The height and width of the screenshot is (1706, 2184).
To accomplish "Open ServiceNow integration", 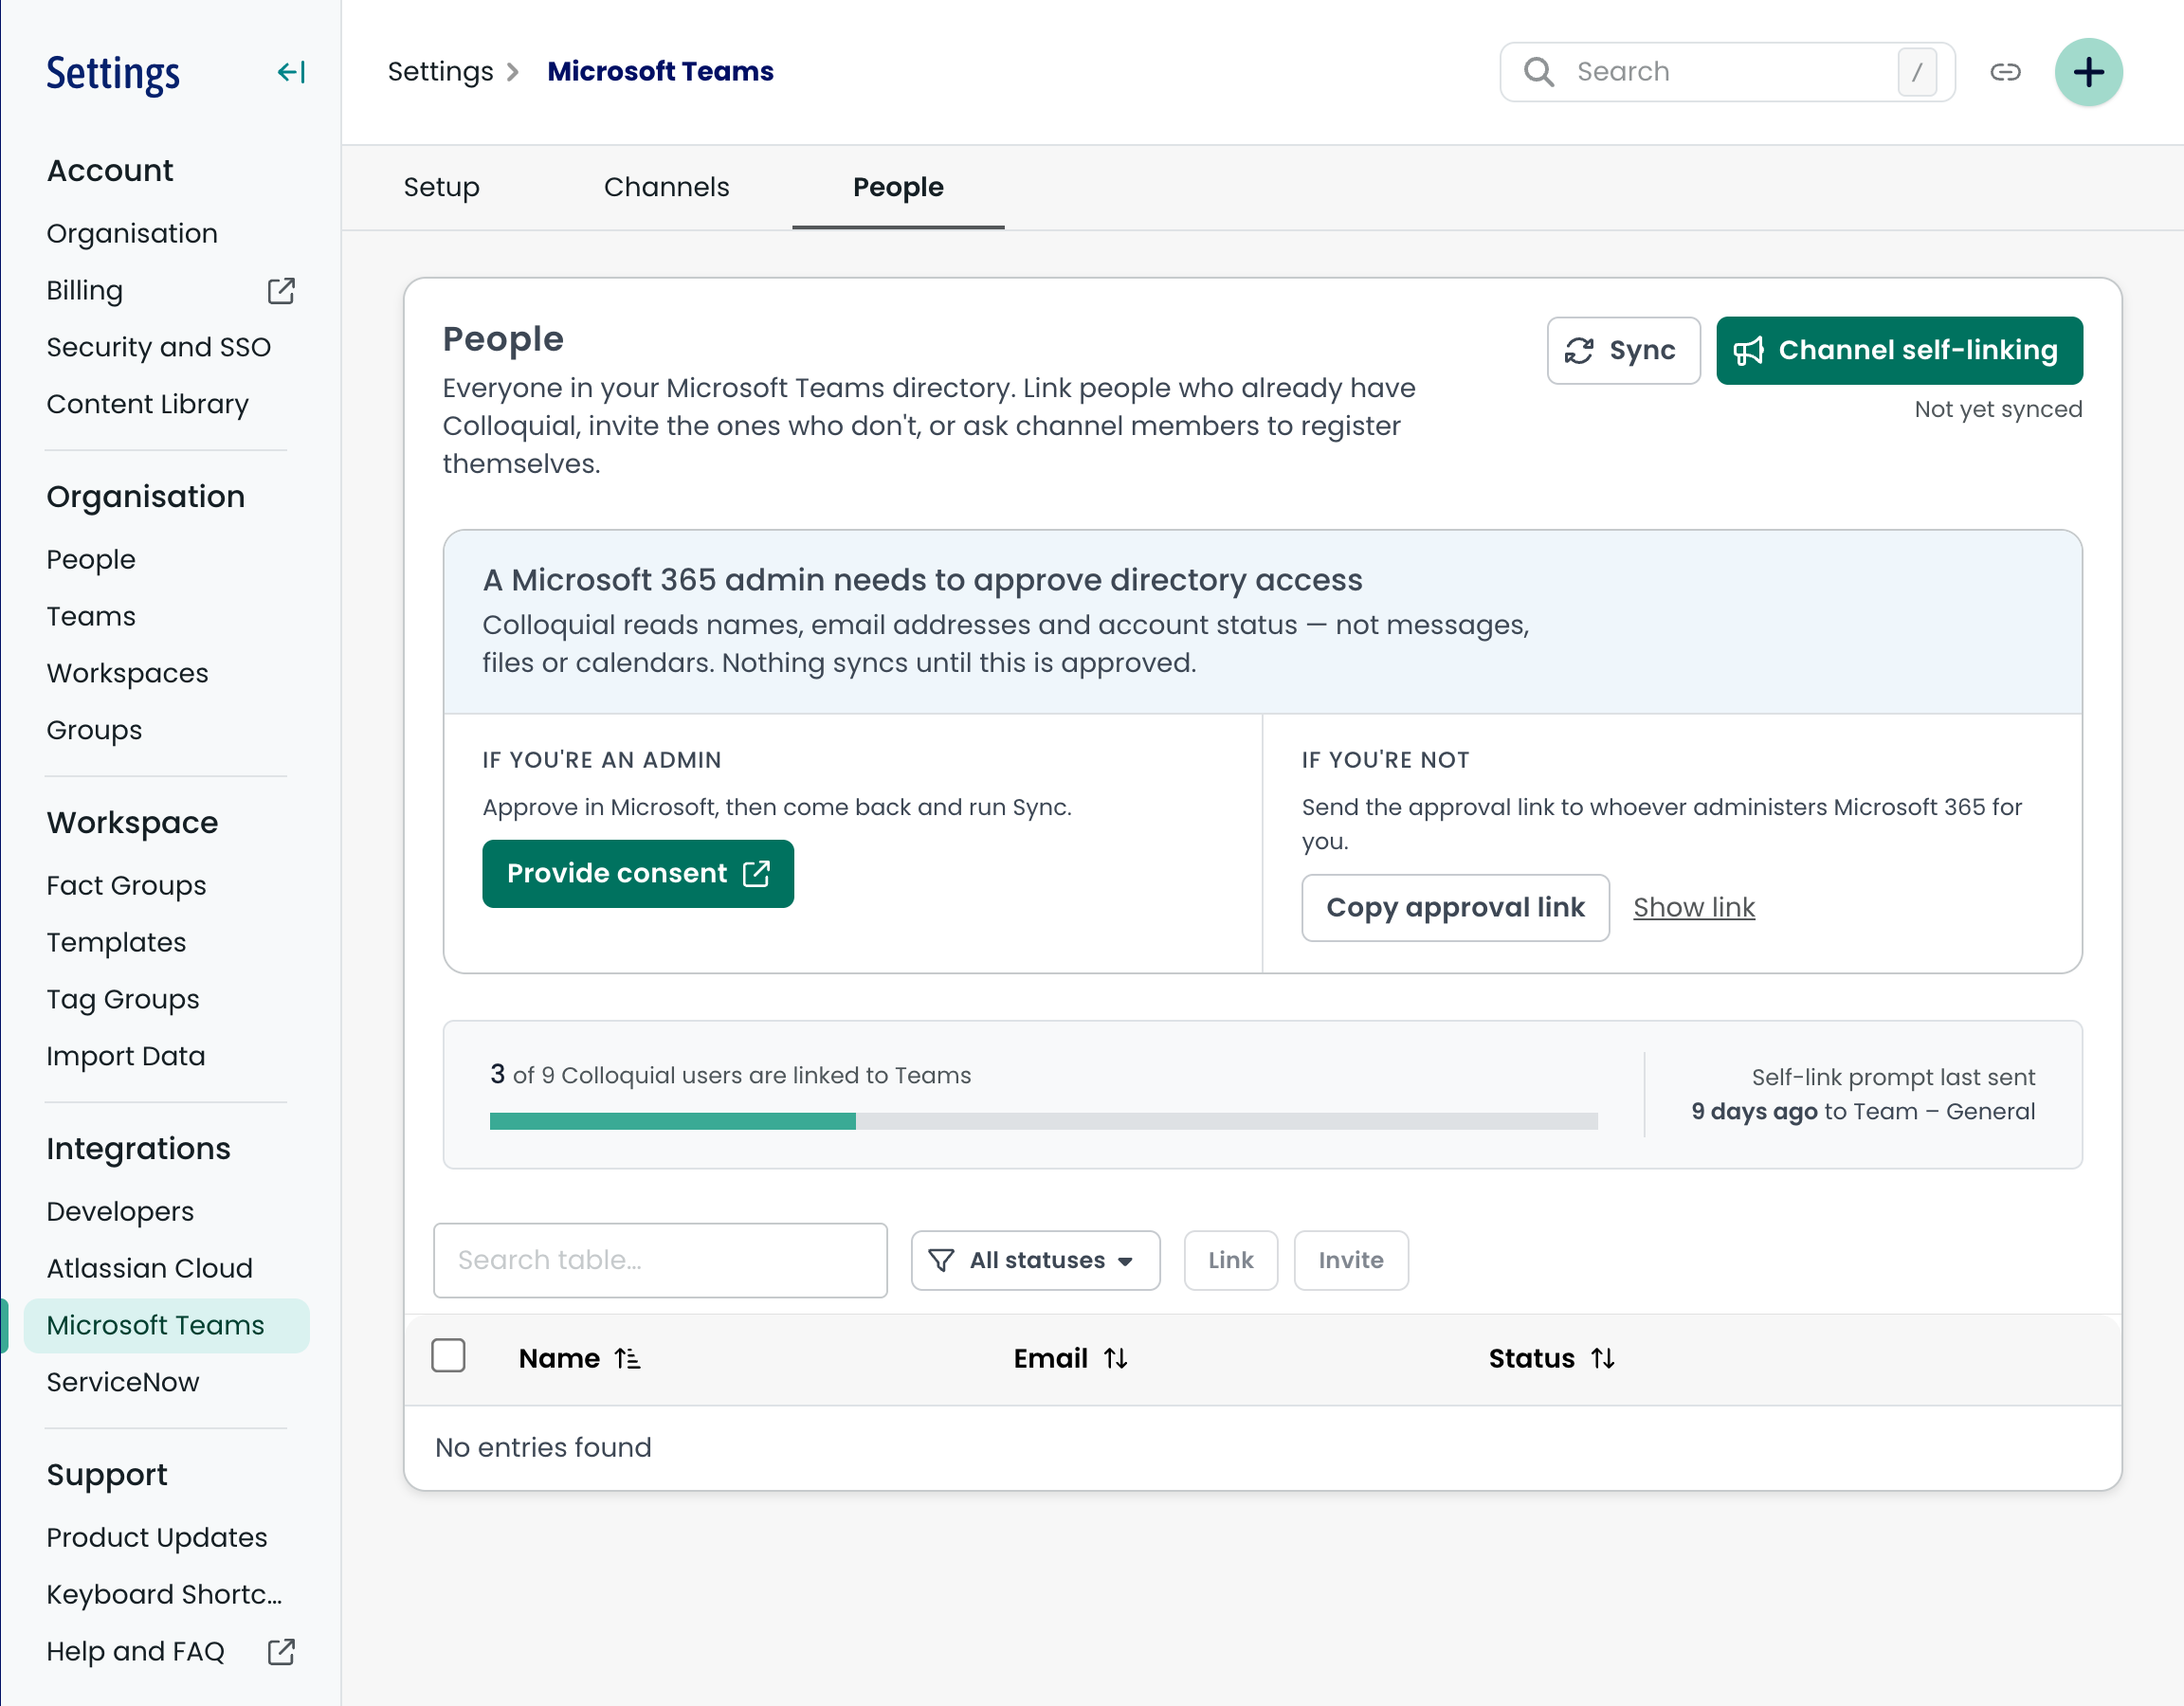I will click(x=122, y=1382).
